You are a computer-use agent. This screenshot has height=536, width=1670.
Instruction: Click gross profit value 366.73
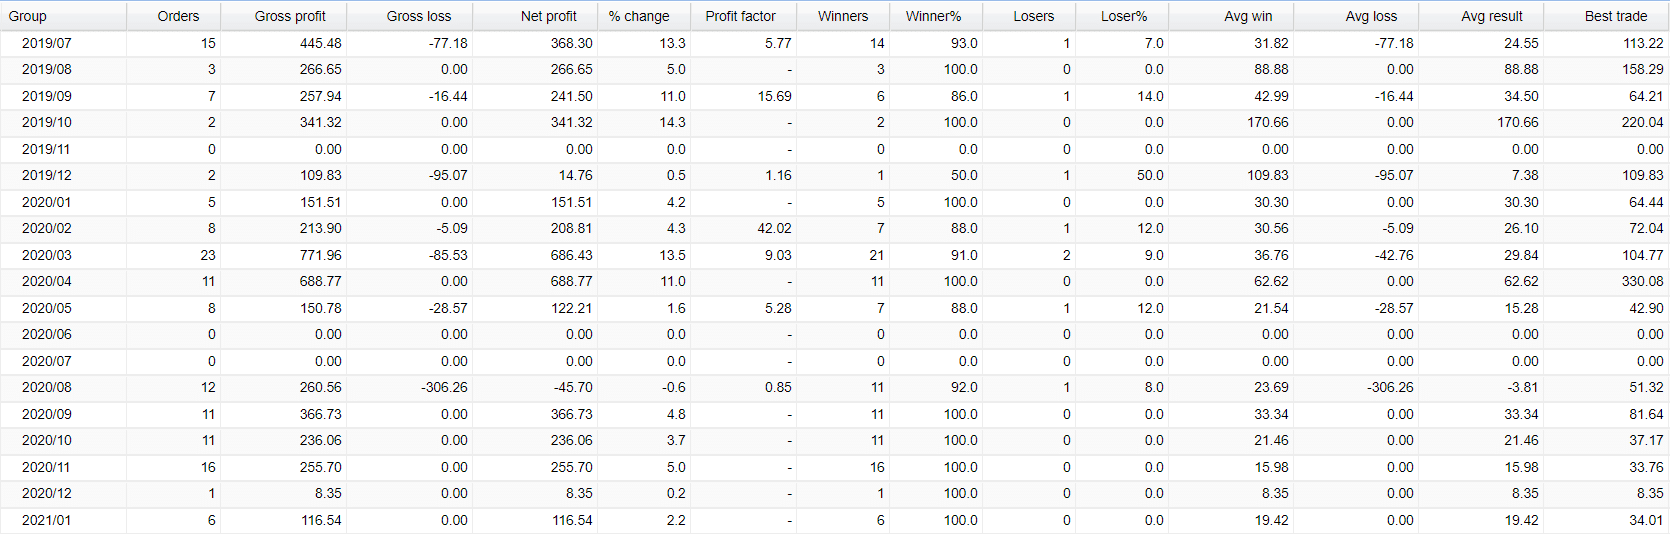coord(321,414)
